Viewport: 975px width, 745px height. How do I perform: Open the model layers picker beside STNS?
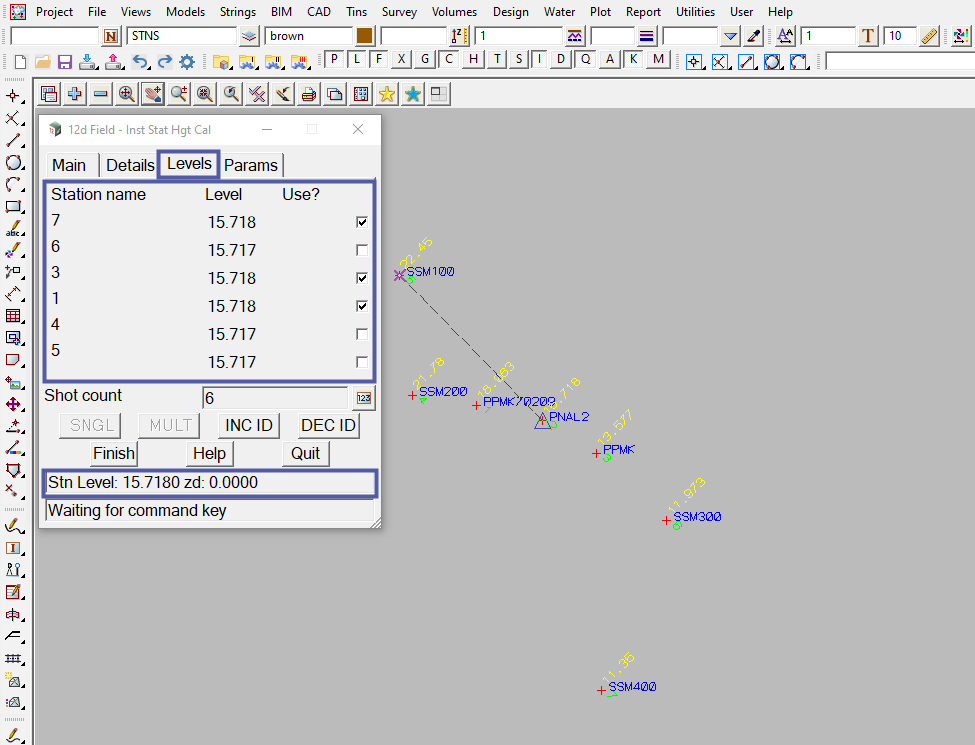pyautogui.click(x=250, y=36)
